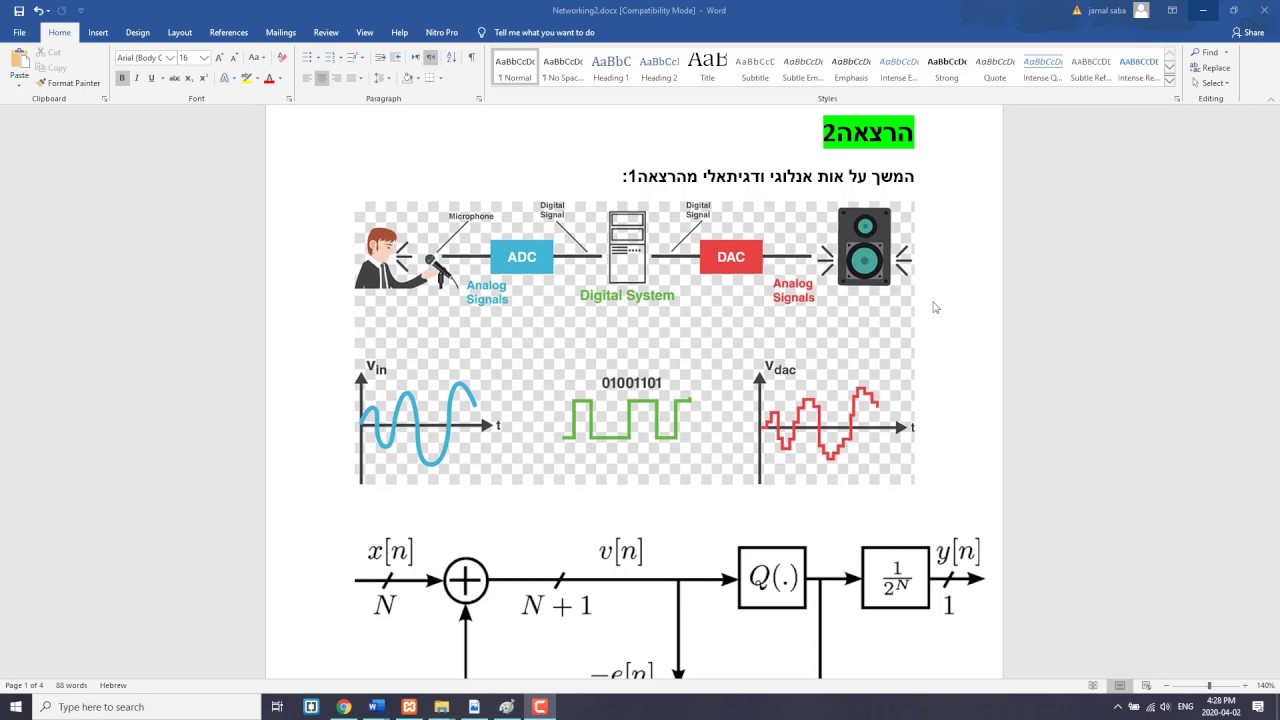Decrease font size with Shrink Font
1280x720 pixels.
pos(234,58)
